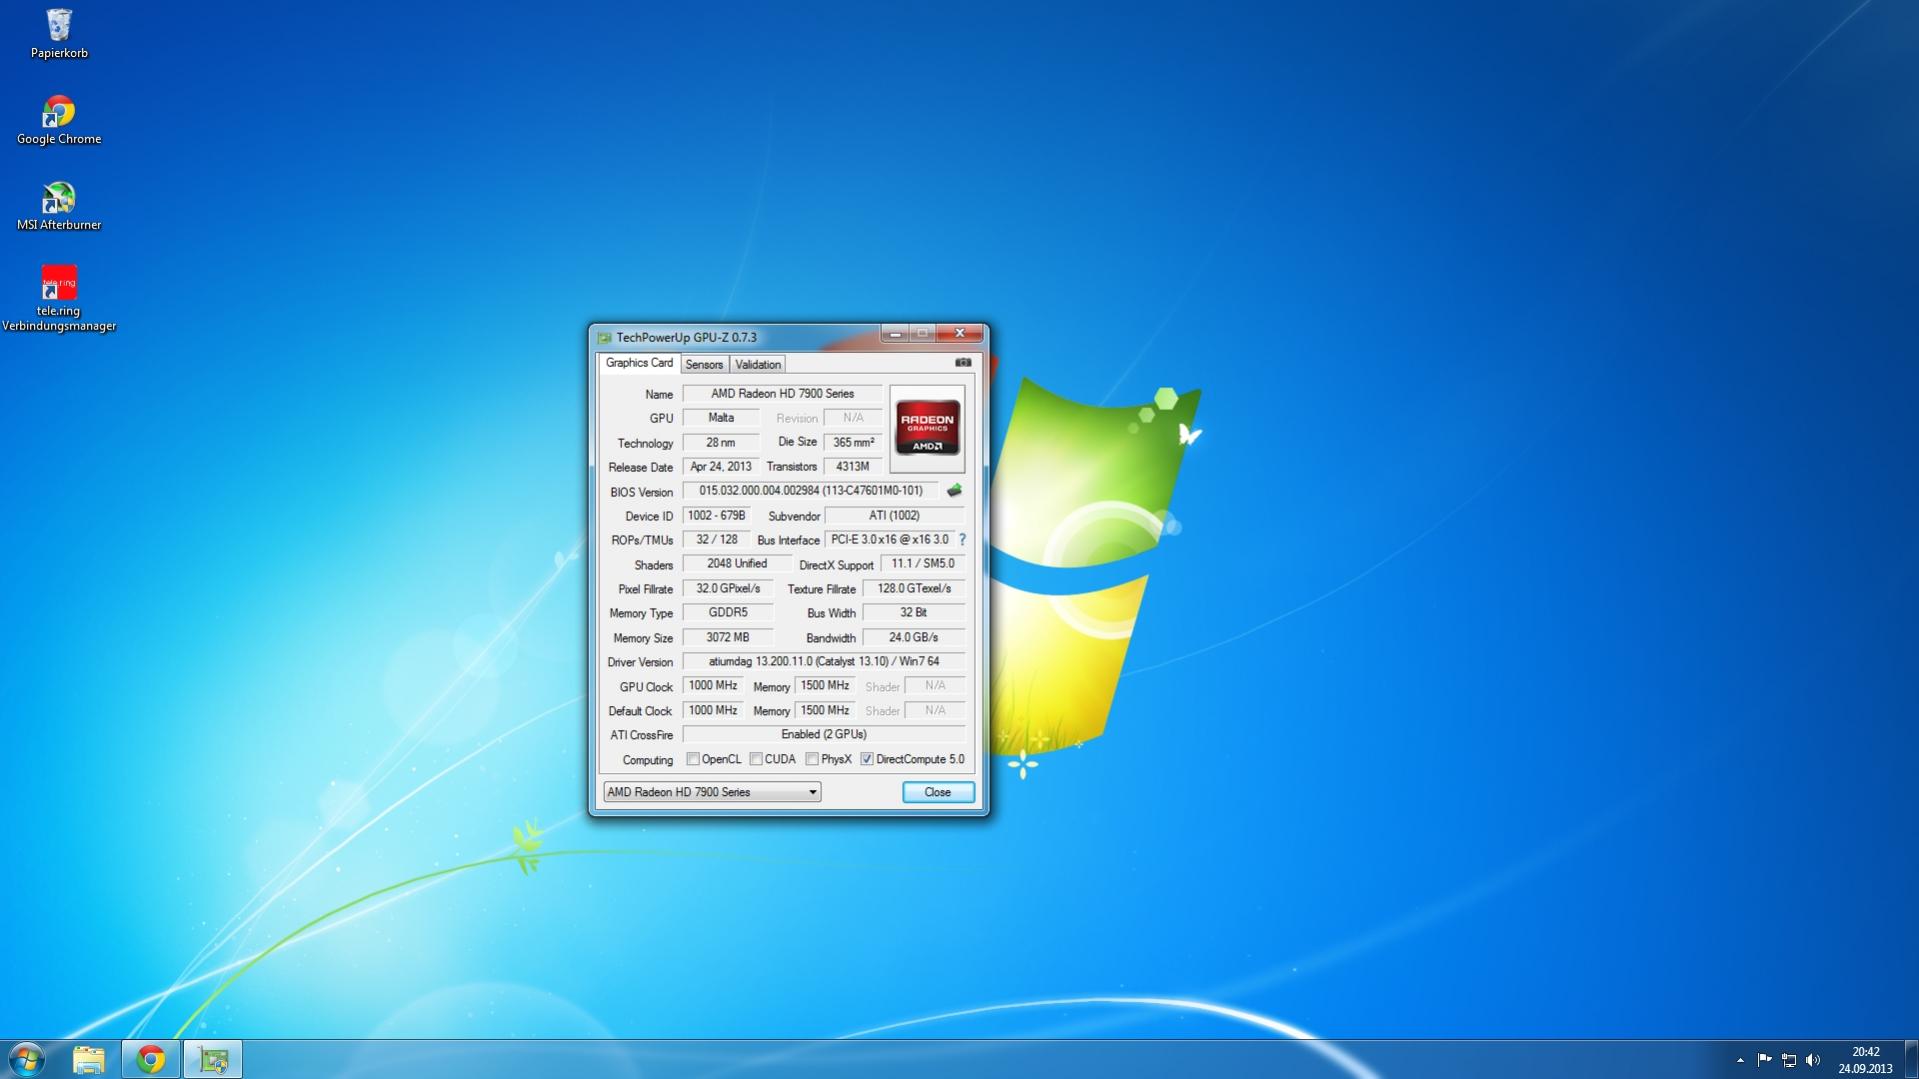Viewport: 1919px width, 1079px height.
Task: Show hidden tray icons arrow
Action: pos(1740,1060)
